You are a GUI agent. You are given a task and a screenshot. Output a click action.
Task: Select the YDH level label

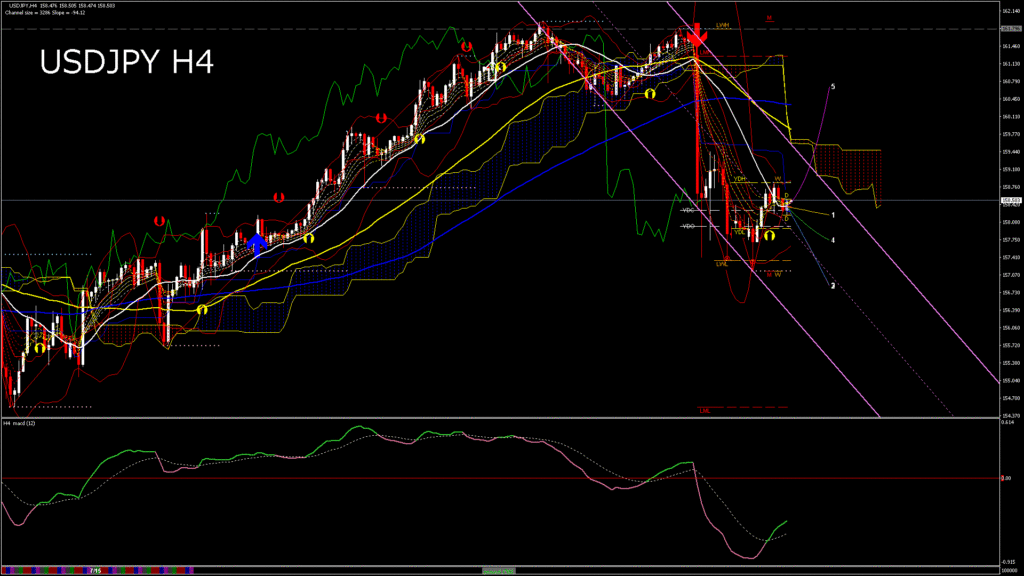740,179
